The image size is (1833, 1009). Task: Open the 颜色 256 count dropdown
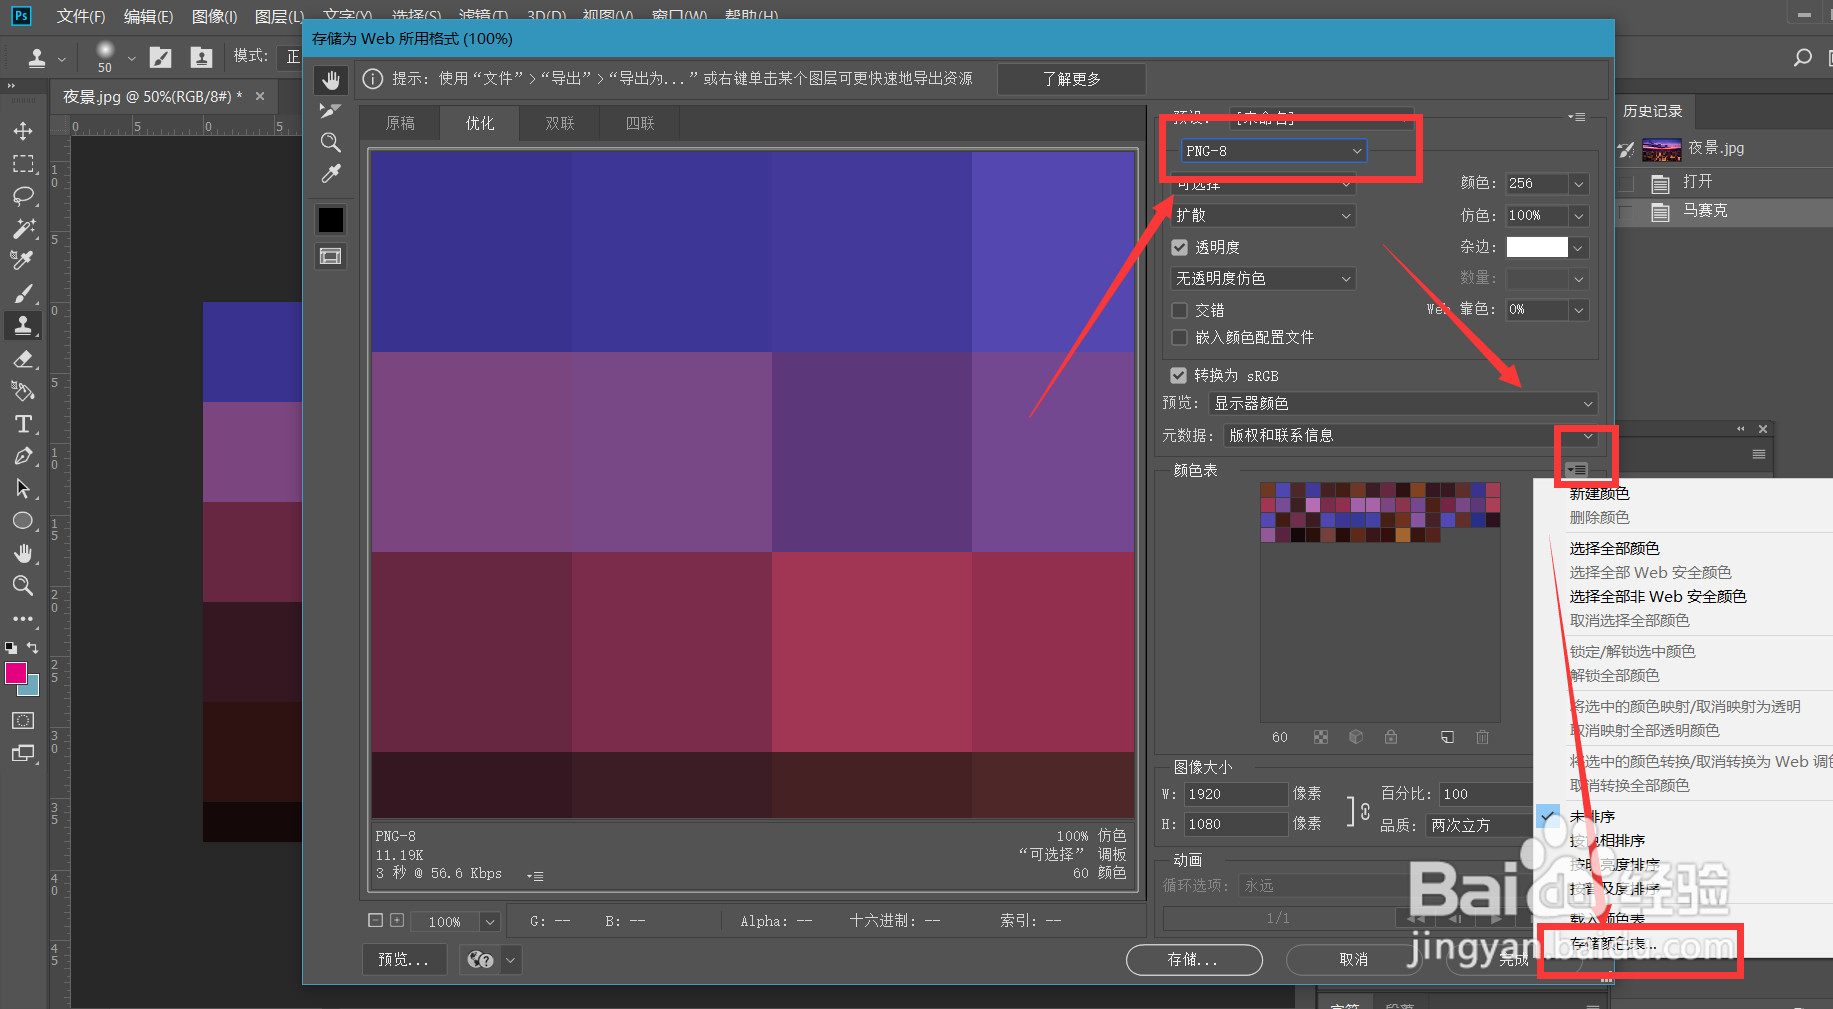click(x=1578, y=184)
